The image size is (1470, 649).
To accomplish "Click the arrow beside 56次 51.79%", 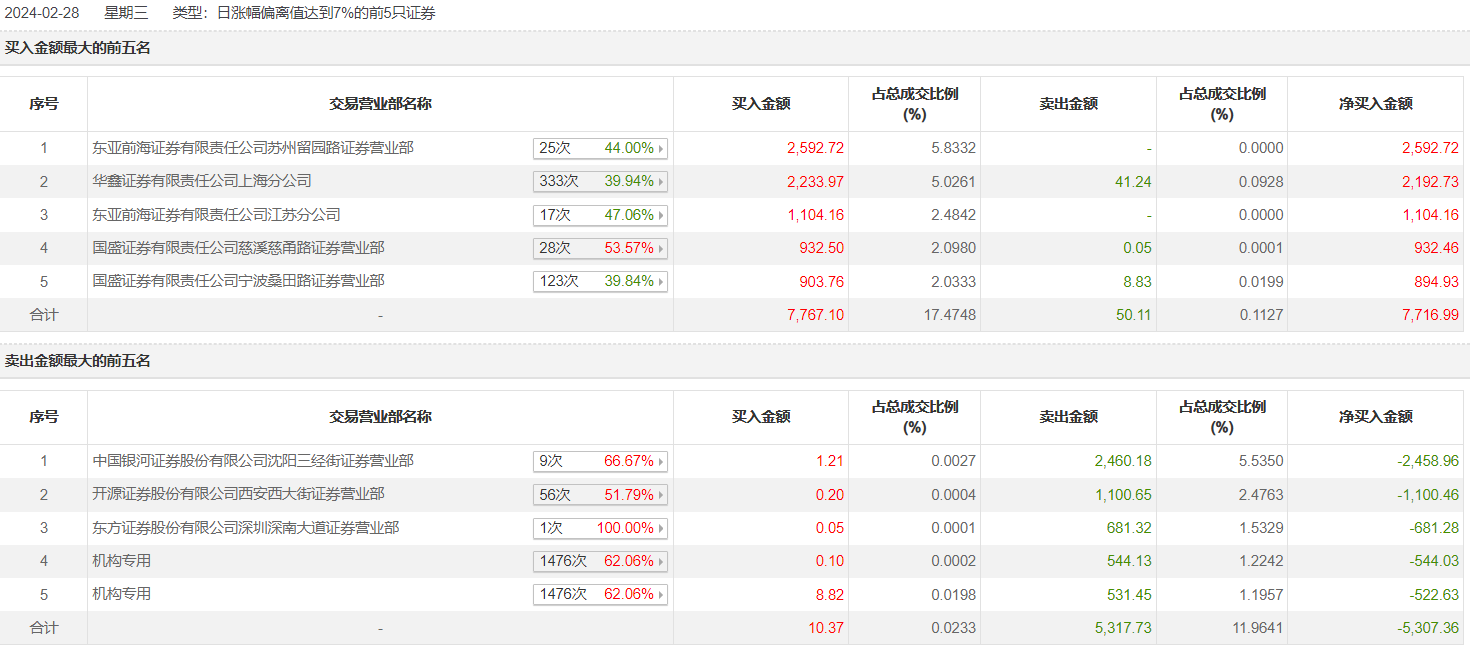I will click(x=661, y=494).
